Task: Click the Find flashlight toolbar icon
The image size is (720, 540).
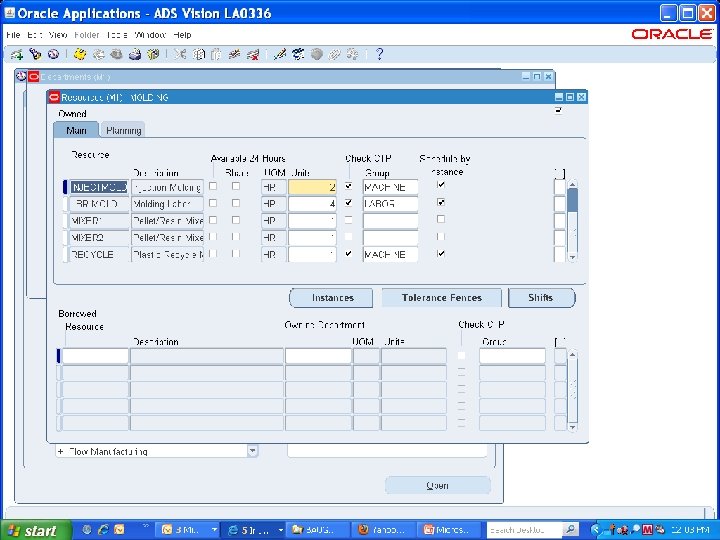Action: tap(35, 55)
